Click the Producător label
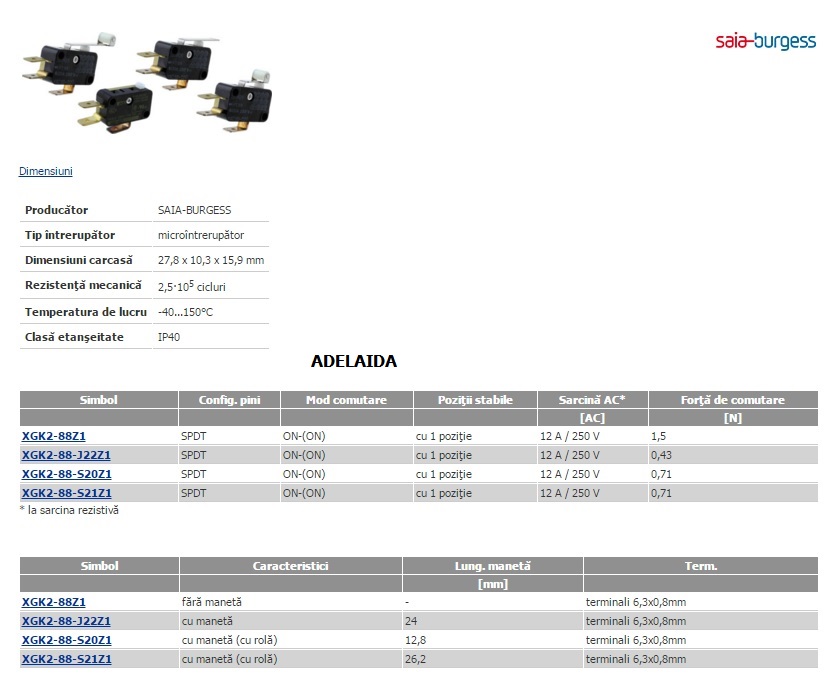Image resolution: width=826 pixels, height=684 pixels. tap(56, 210)
